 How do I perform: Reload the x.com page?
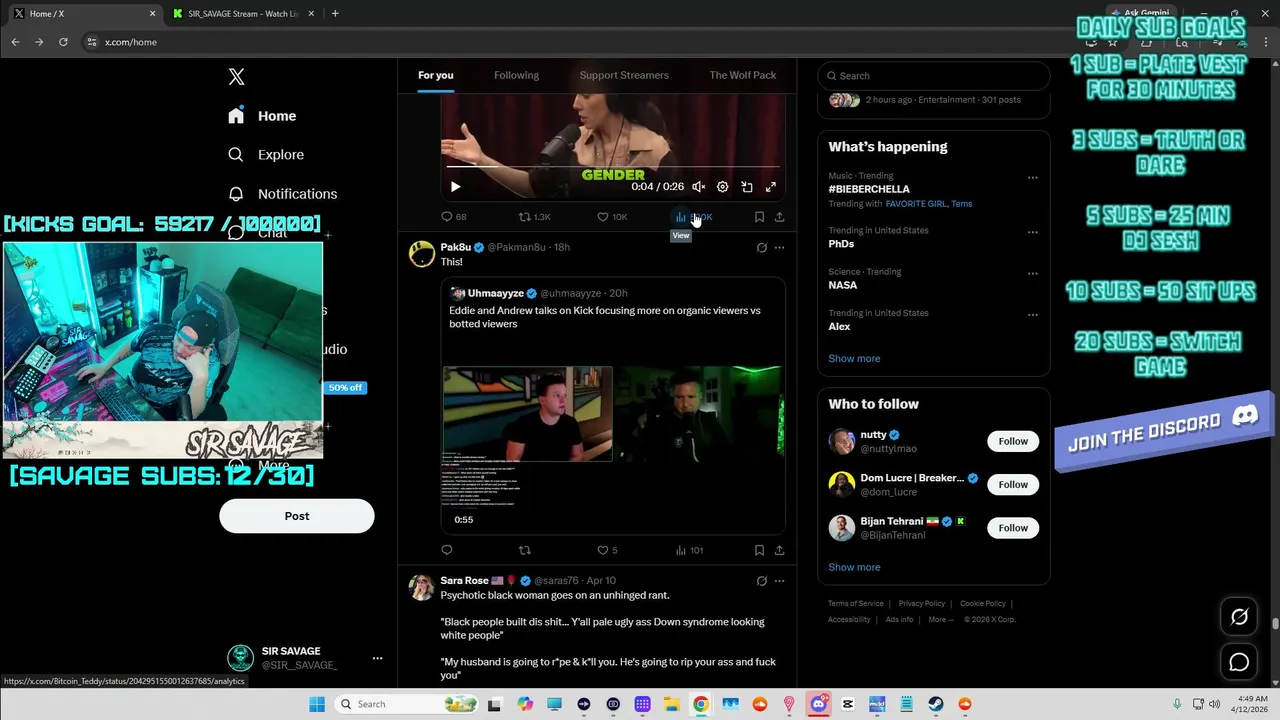click(x=63, y=42)
